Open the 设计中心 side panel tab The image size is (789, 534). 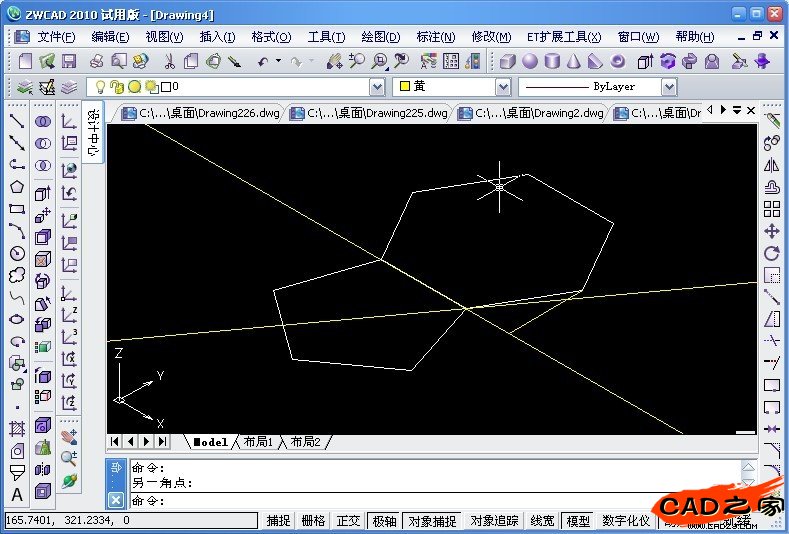(x=93, y=132)
